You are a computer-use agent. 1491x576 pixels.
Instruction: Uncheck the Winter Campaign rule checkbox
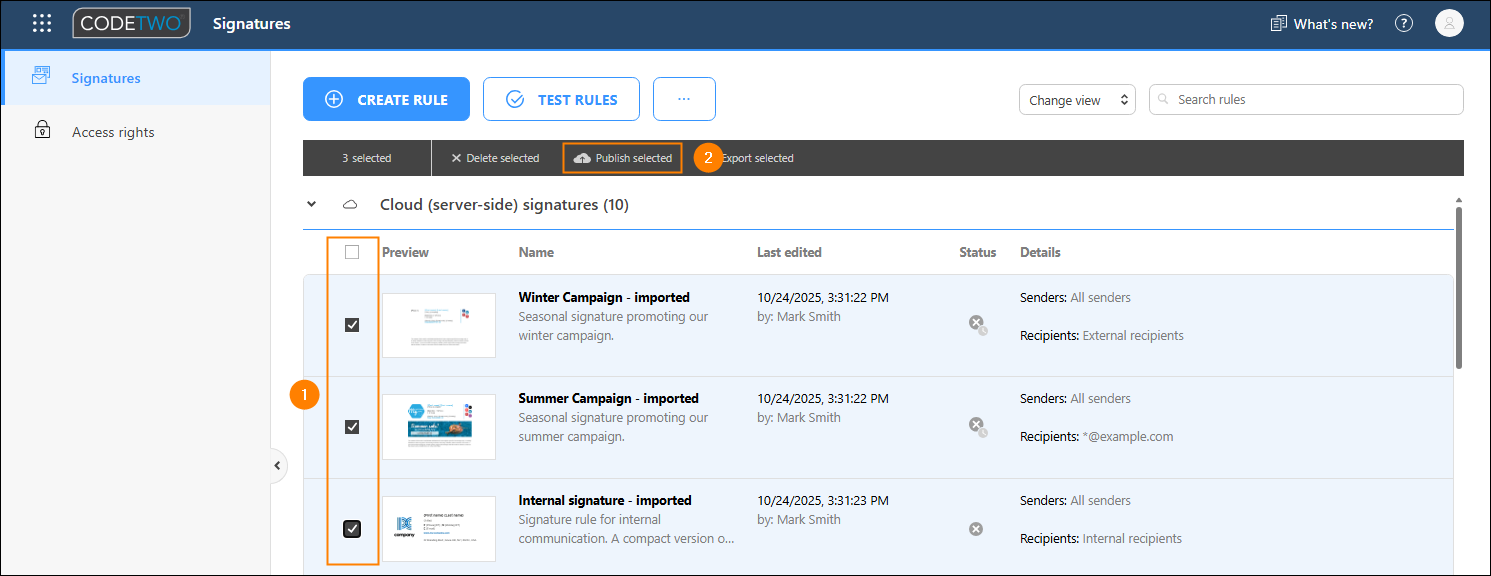point(352,325)
